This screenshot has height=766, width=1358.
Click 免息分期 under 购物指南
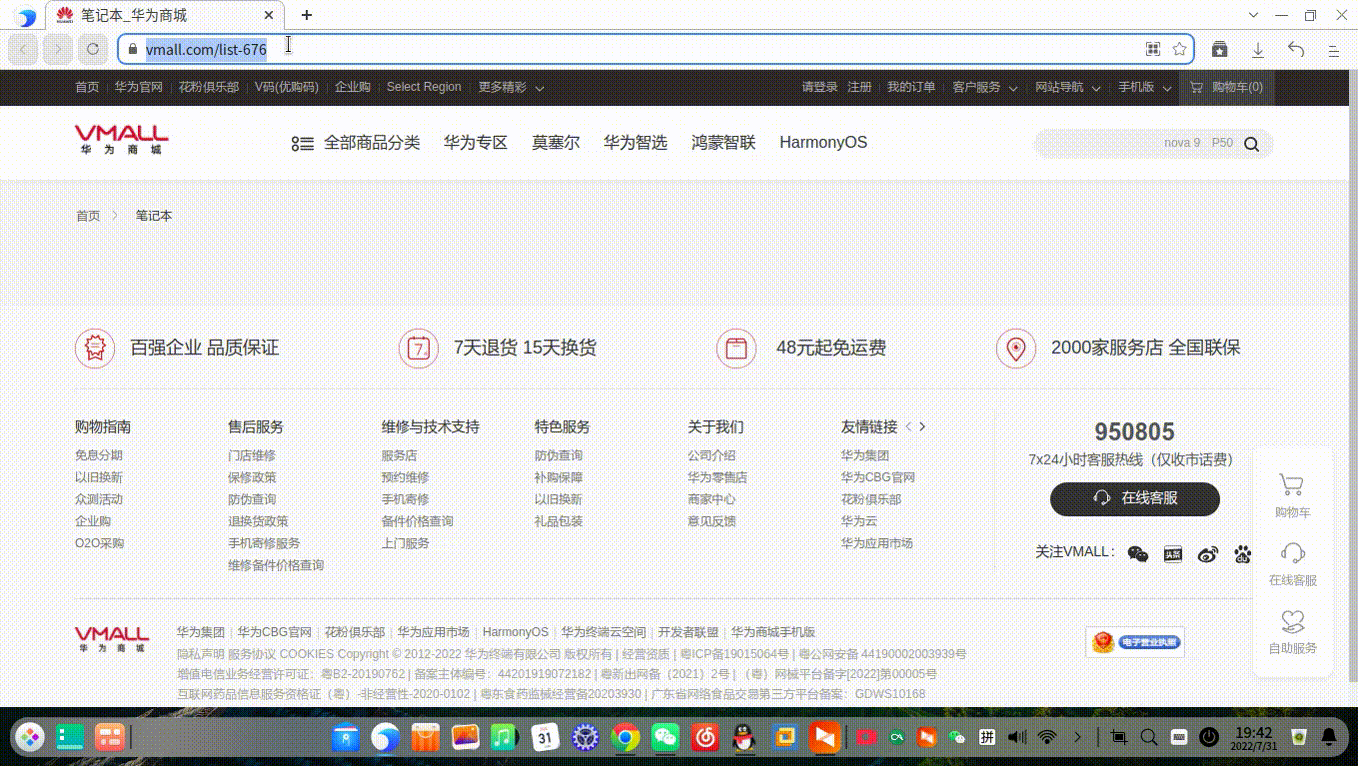click(99, 455)
